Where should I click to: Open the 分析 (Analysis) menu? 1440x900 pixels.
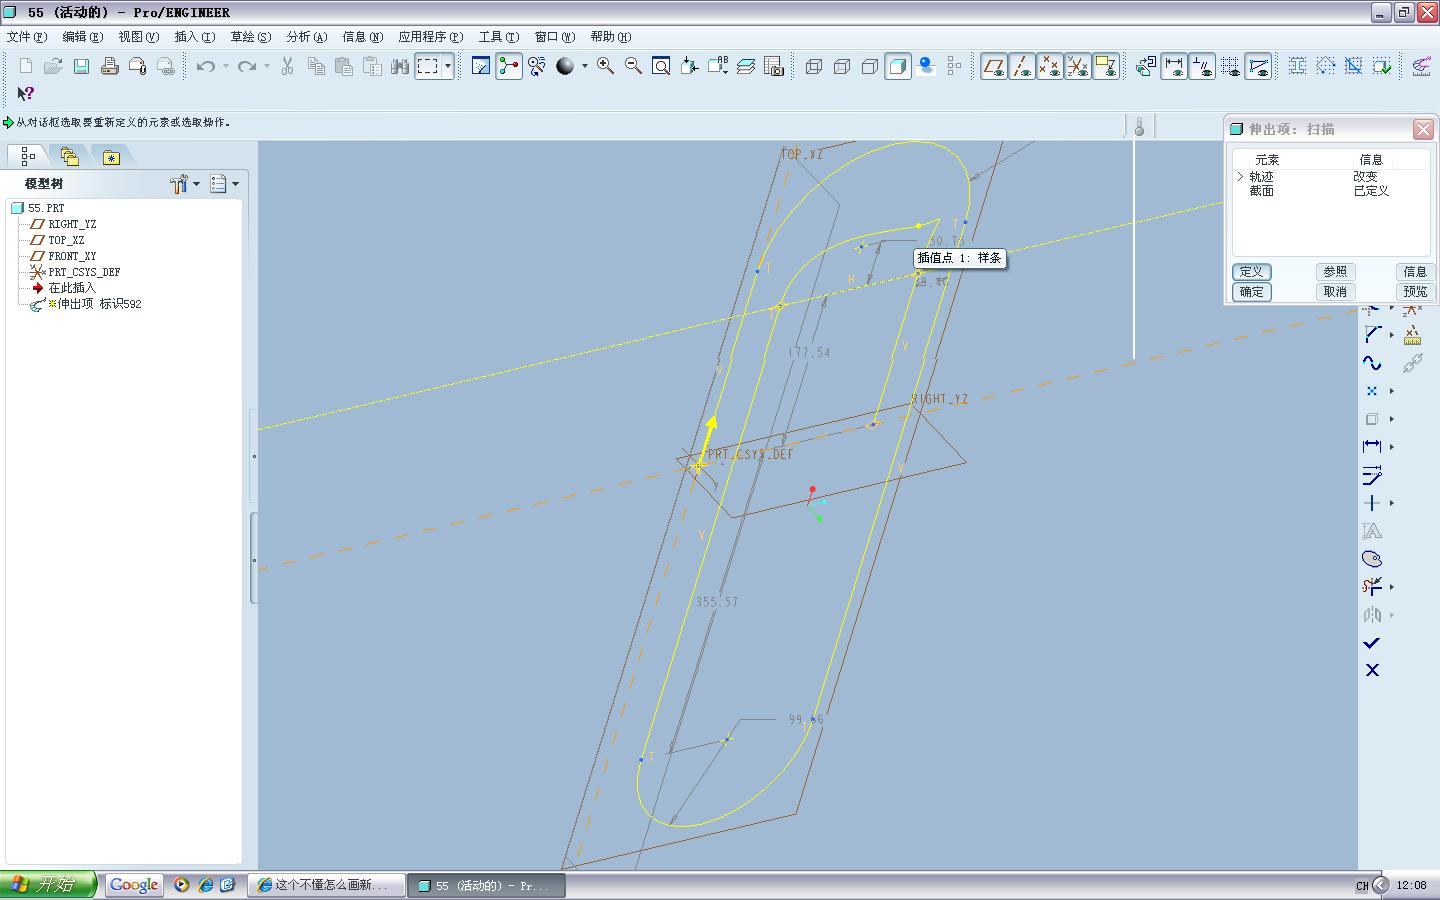click(x=307, y=37)
